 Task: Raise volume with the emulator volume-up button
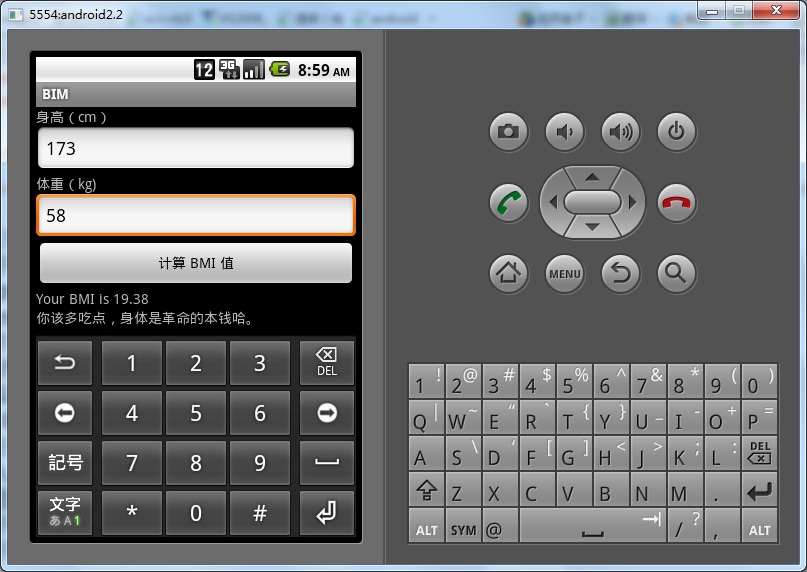tap(621, 131)
